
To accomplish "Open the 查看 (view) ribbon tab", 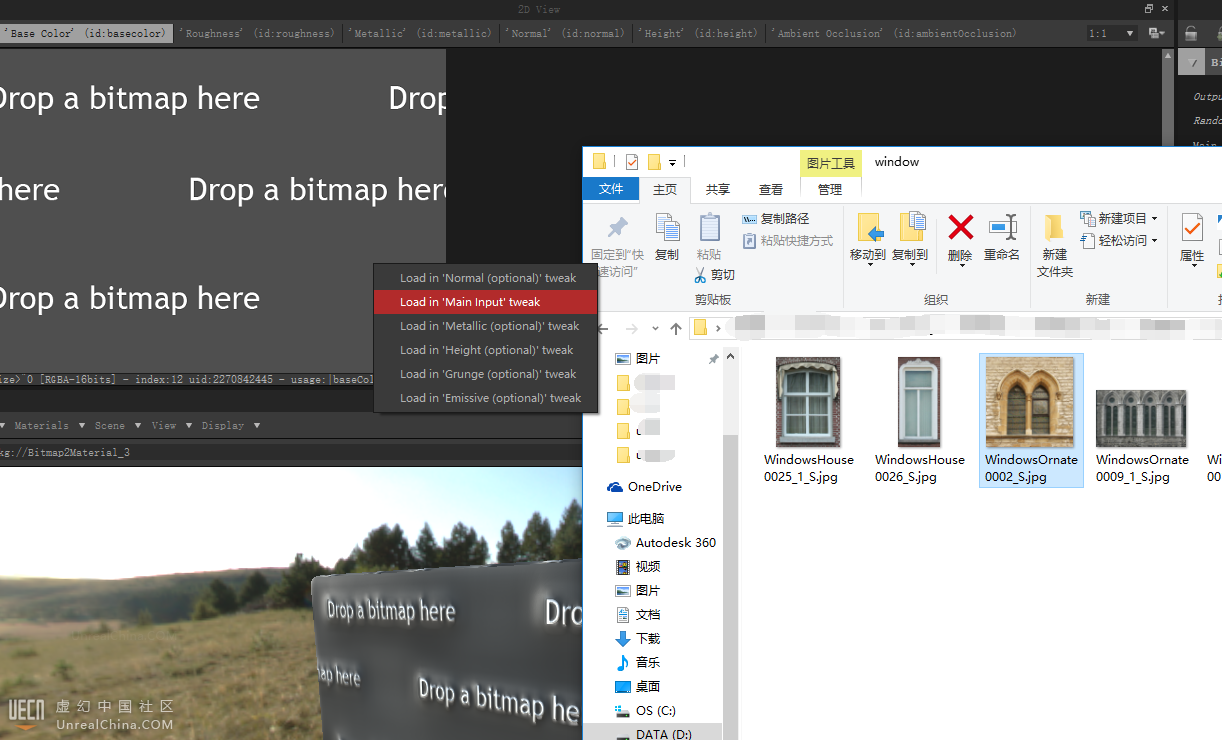I will (x=771, y=189).
